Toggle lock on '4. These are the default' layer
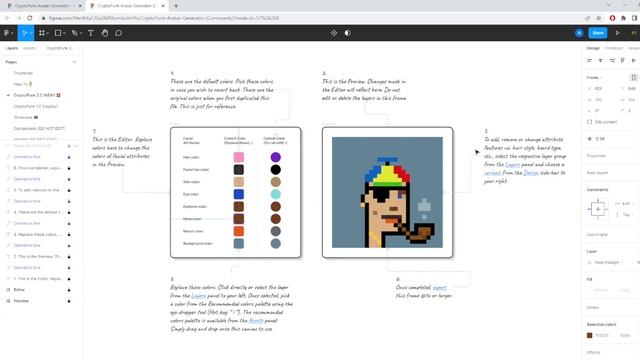 pos(69,212)
